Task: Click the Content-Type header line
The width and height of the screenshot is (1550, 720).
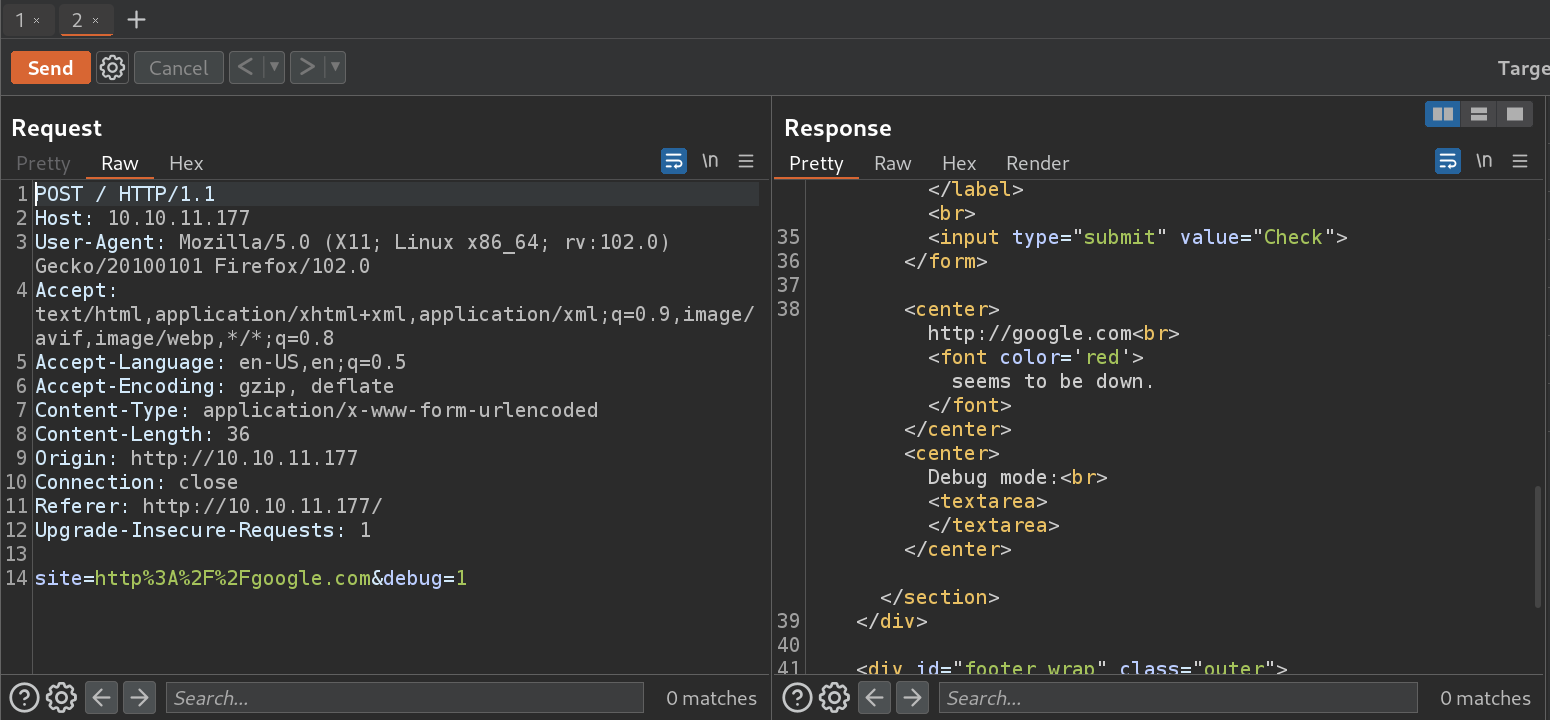Action: [x=316, y=410]
